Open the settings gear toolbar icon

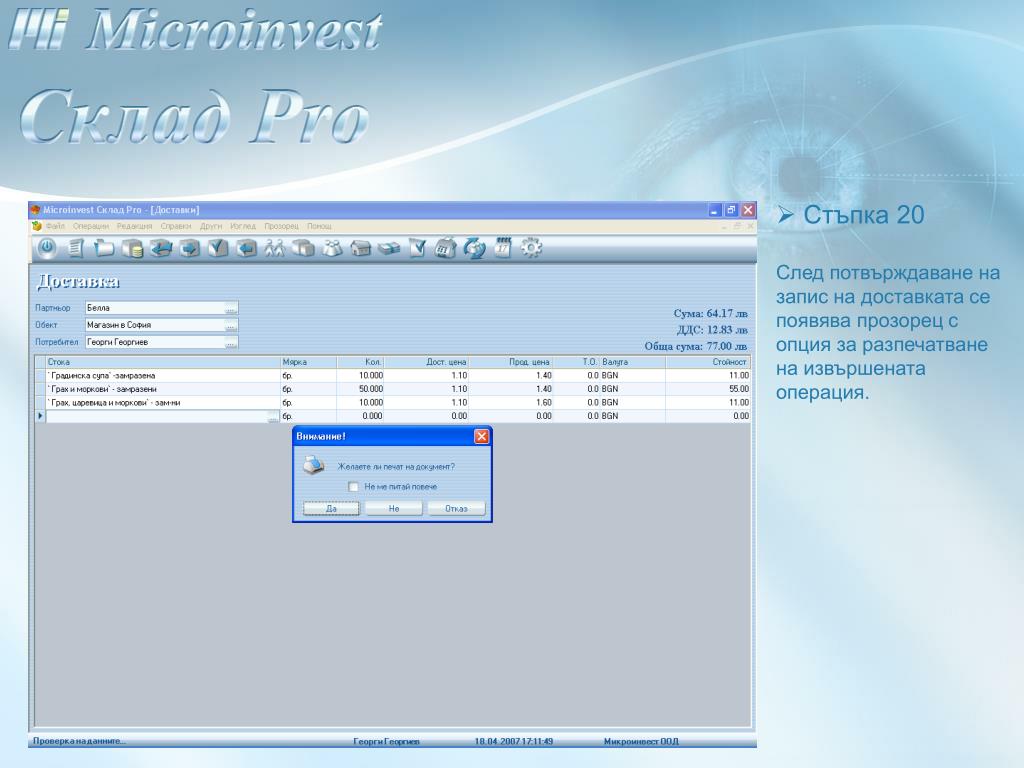coord(531,248)
